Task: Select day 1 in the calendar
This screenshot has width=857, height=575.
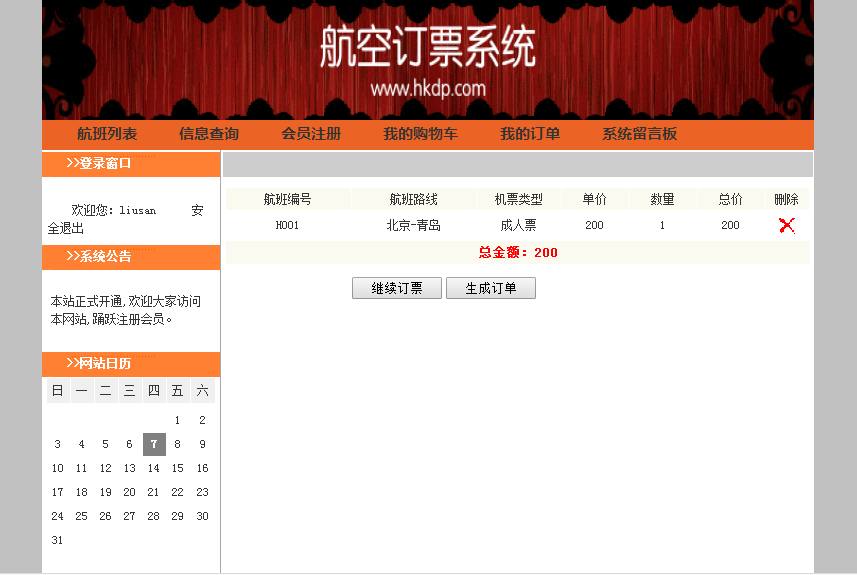Action: [x=178, y=420]
